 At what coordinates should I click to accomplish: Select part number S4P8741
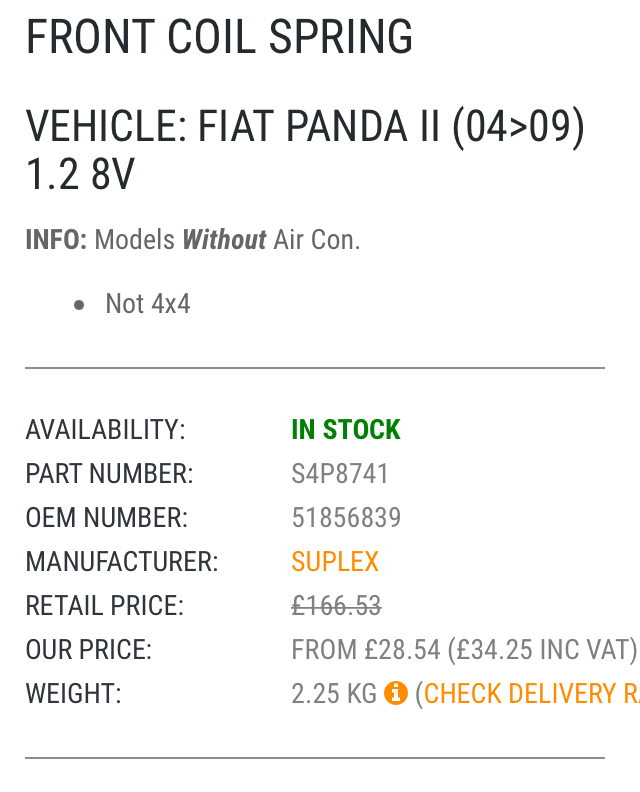pos(340,474)
